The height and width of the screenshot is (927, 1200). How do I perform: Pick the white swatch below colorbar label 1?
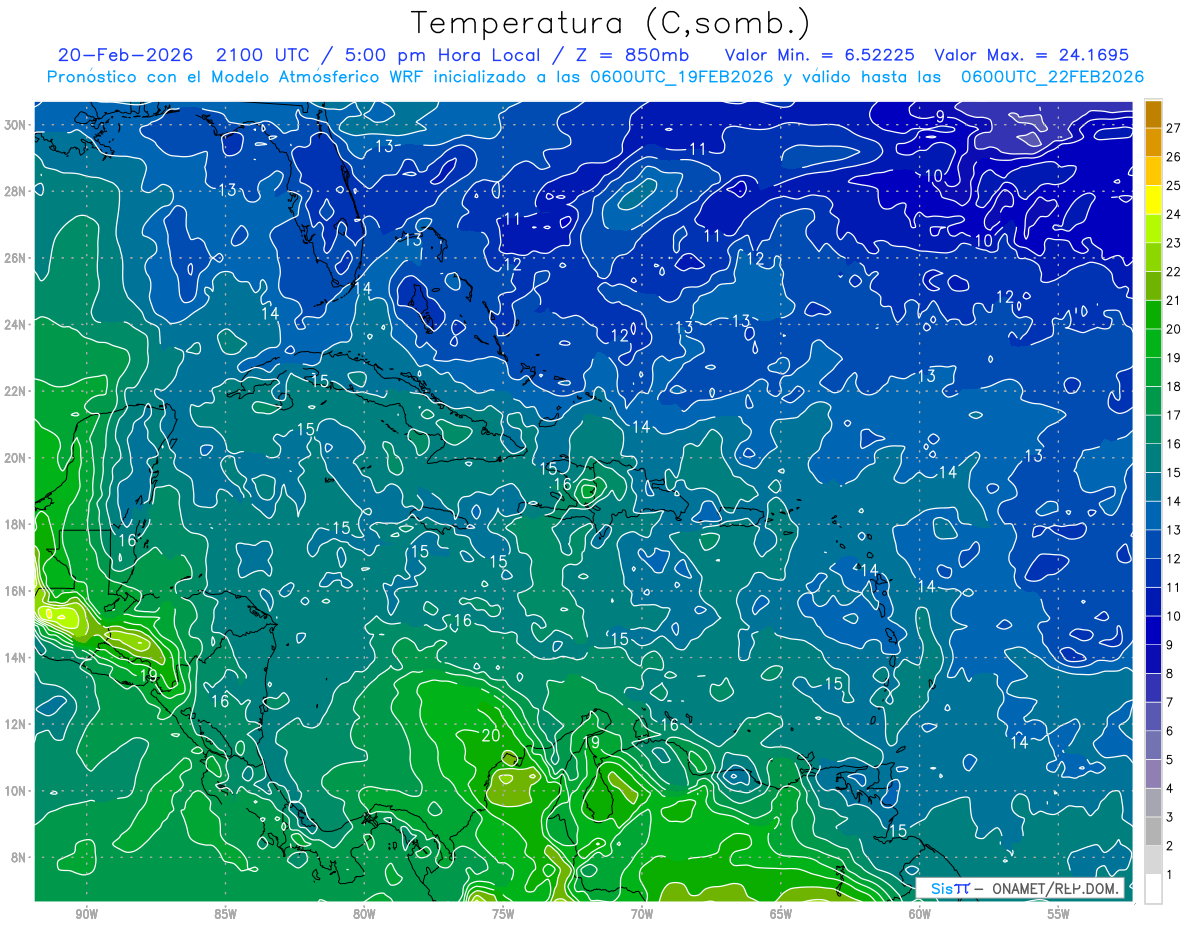(1153, 889)
